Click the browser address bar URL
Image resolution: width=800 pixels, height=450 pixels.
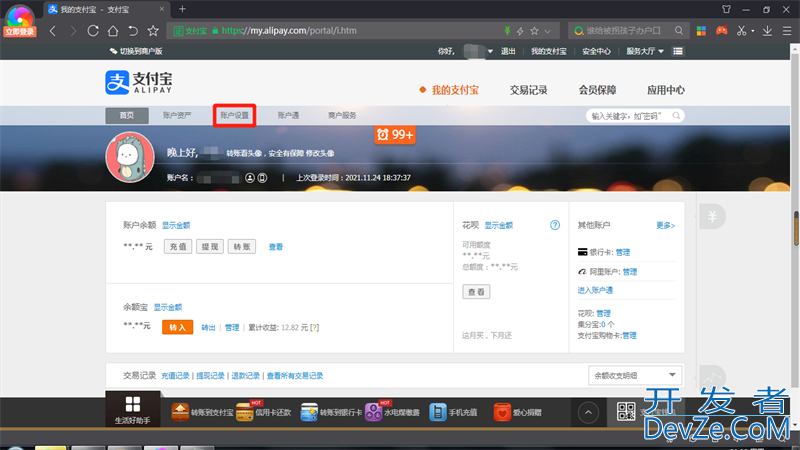point(289,31)
